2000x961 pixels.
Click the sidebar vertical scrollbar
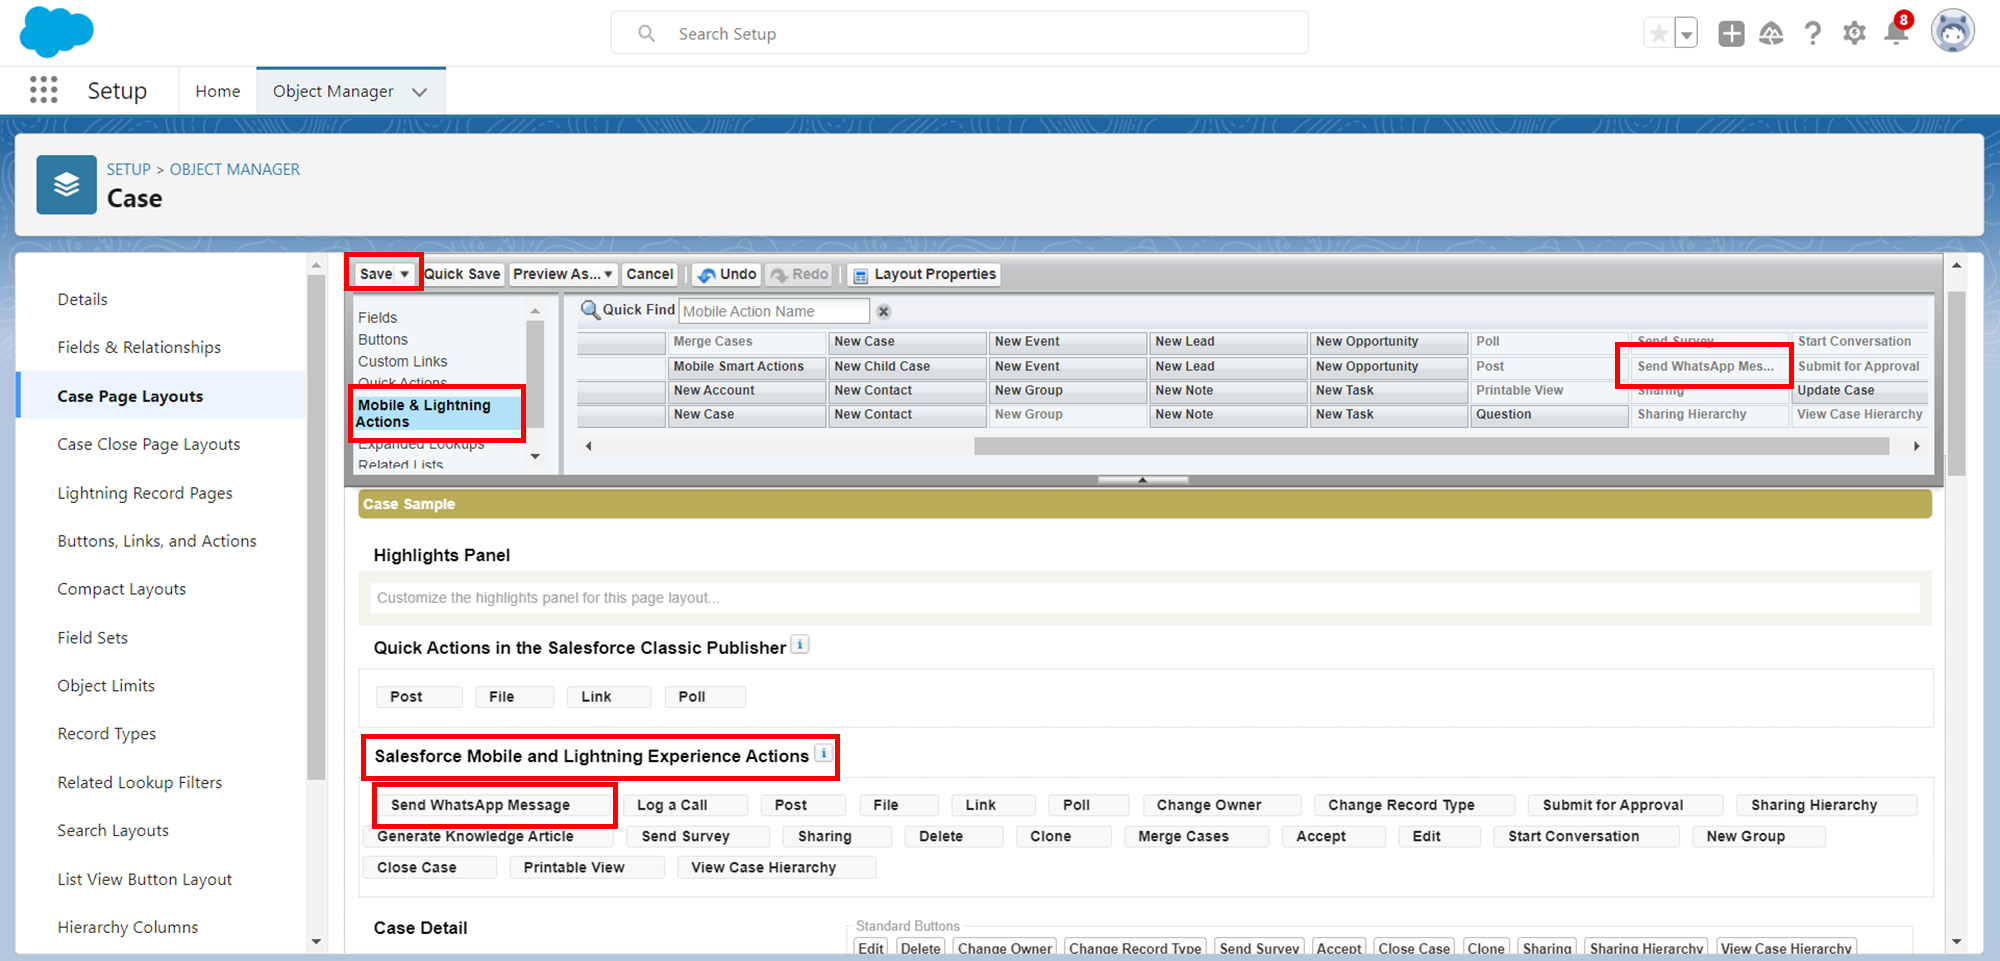click(x=316, y=527)
